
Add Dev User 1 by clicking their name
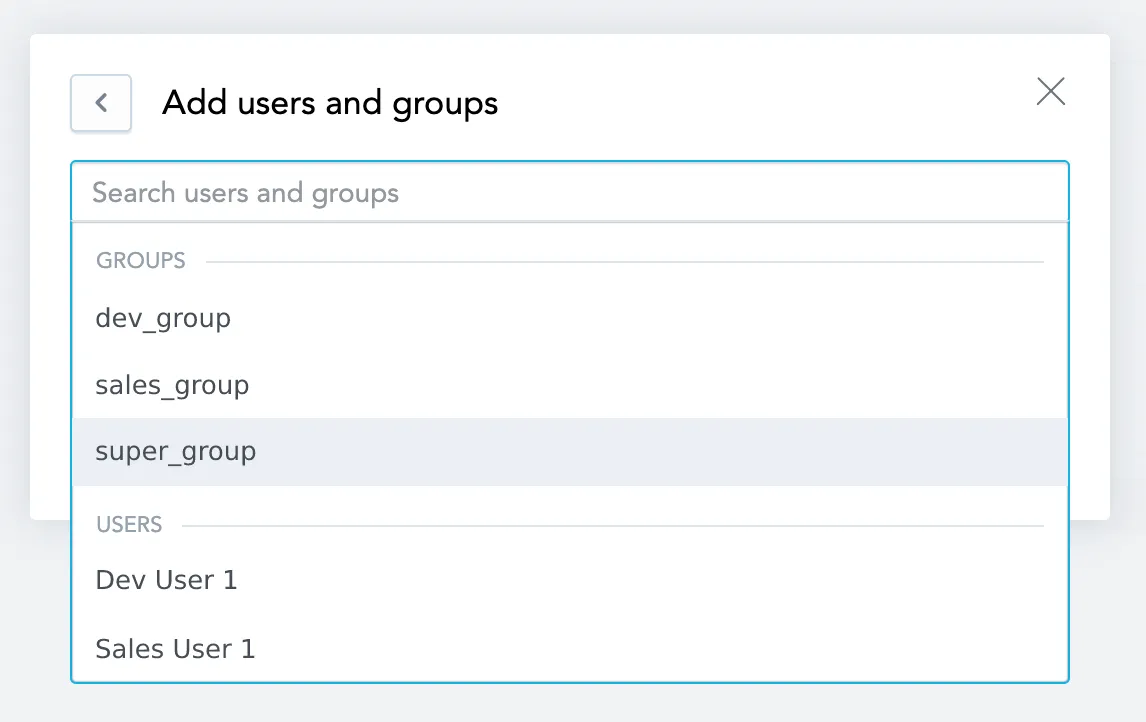click(x=166, y=580)
